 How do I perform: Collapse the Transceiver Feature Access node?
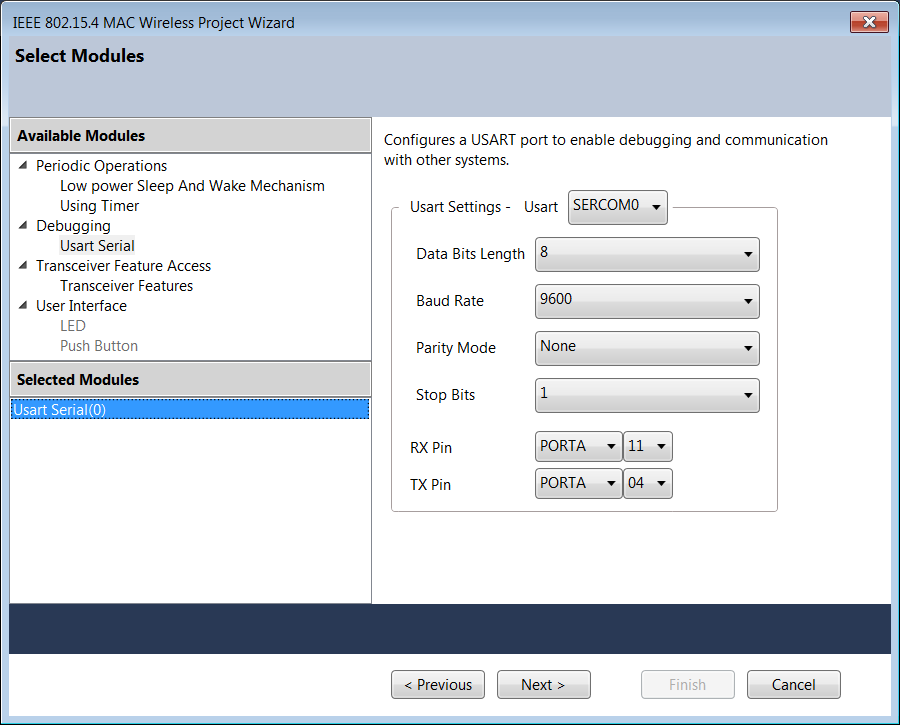[23, 266]
